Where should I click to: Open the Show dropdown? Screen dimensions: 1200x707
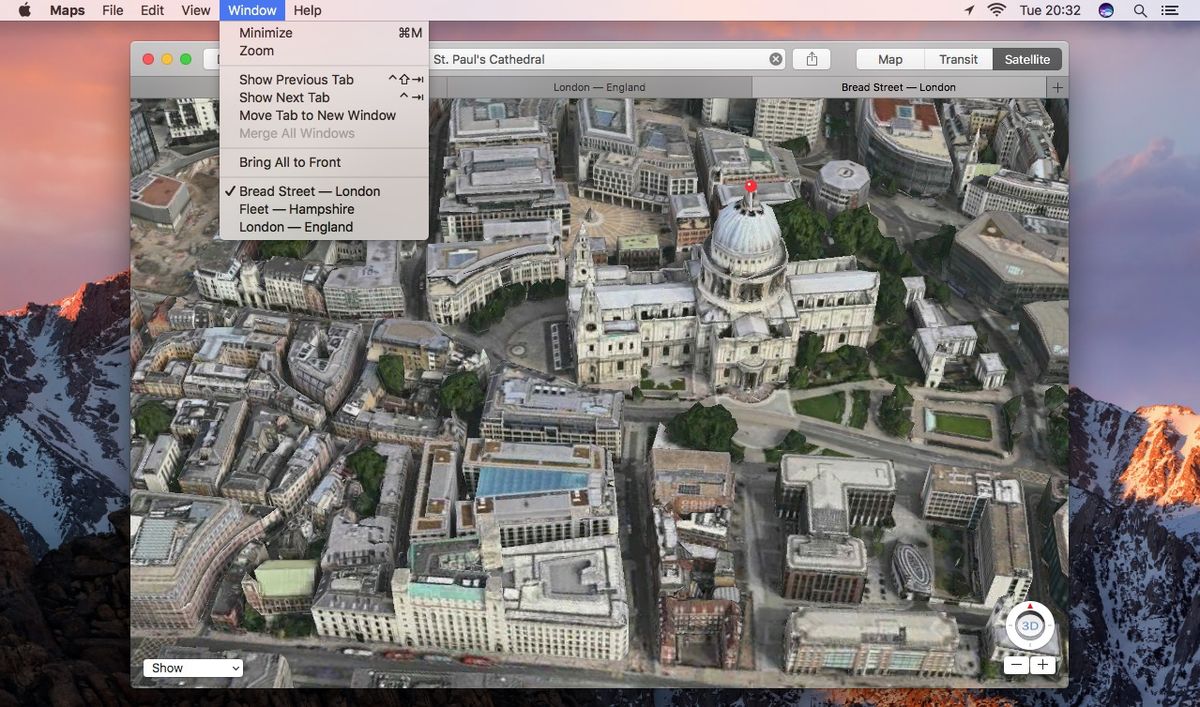pyautogui.click(x=193, y=668)
